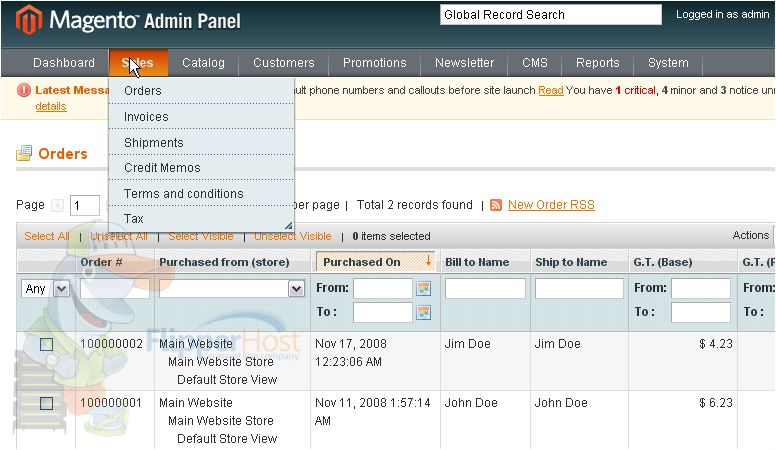Select Shipments in the Sales submenu
This screenshot has height=450, width=776.
tap(201, 143)
